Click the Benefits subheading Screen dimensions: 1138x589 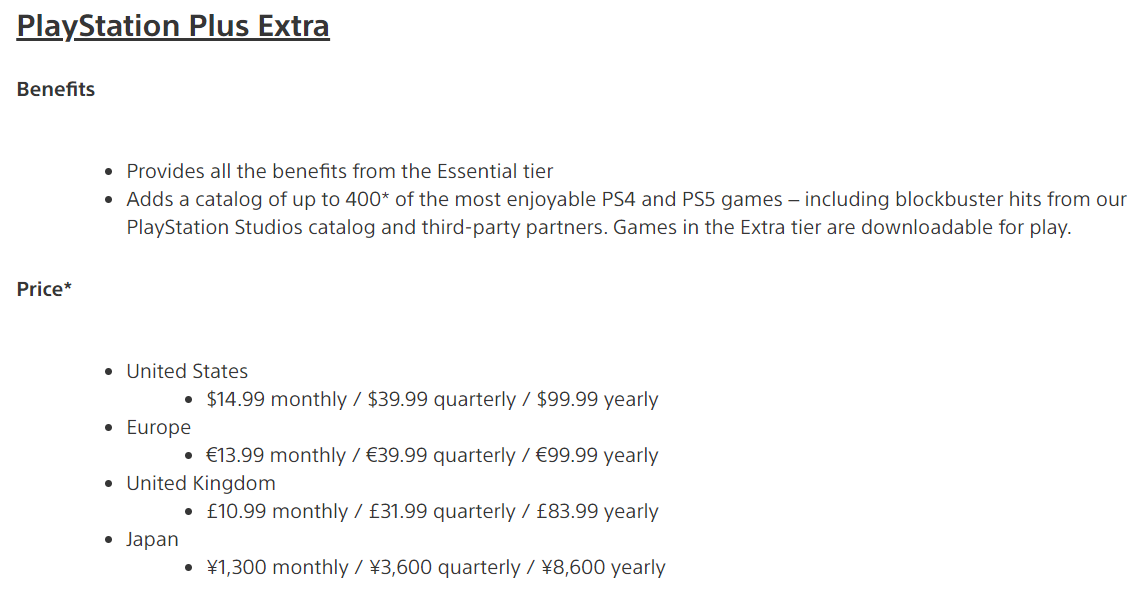pos(56,89)
